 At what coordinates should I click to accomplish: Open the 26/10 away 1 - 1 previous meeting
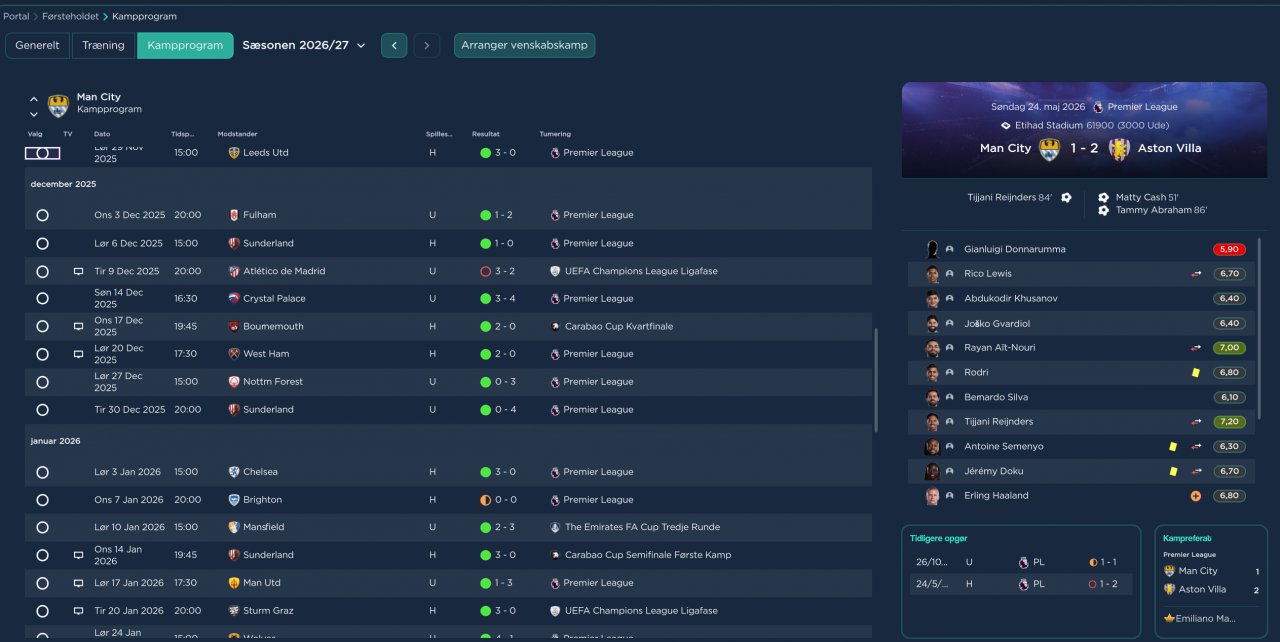coord(1021,562)
